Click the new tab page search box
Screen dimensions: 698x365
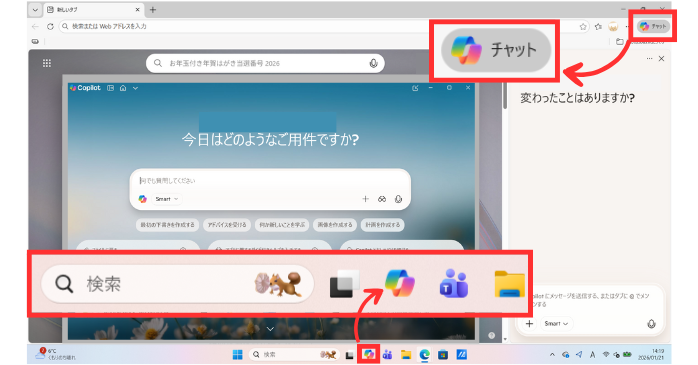tap(265, 63)
